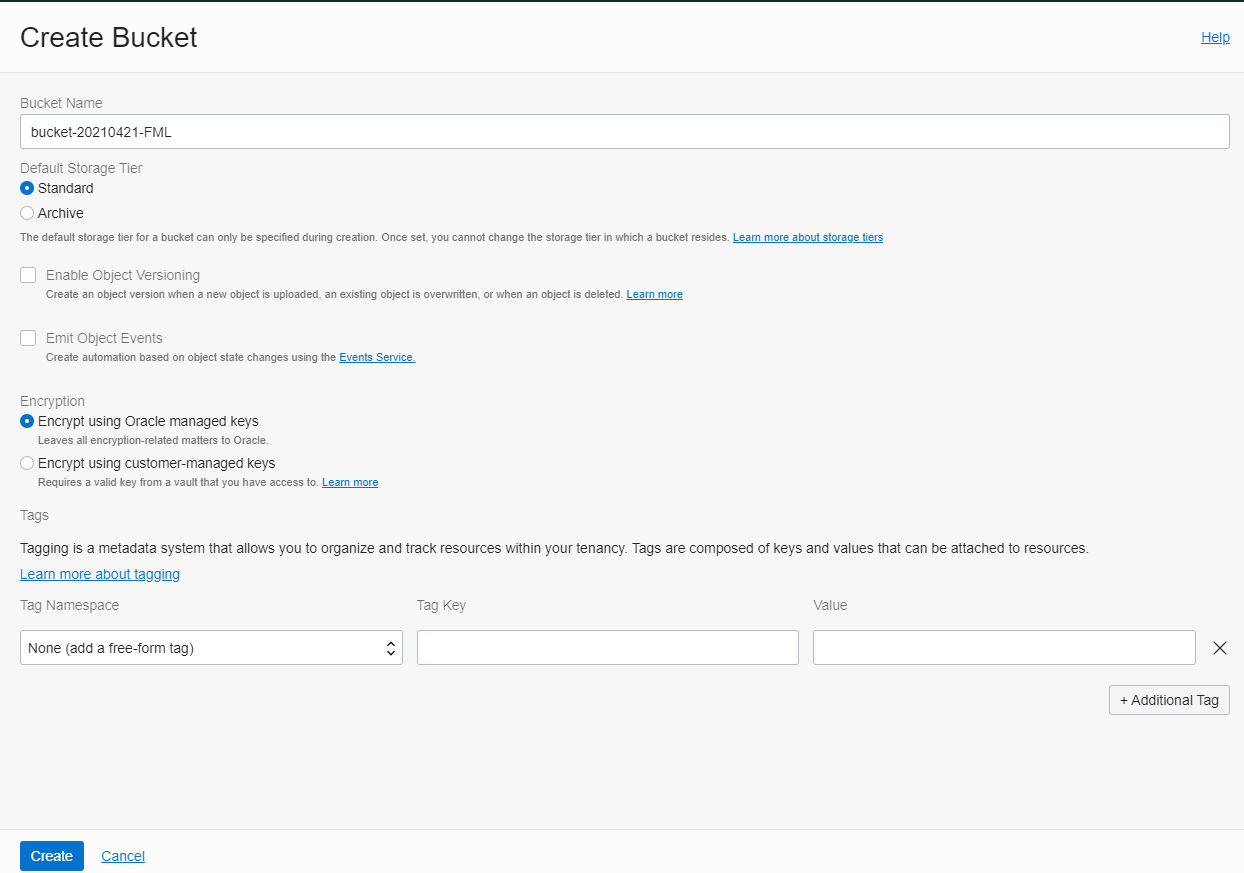Open the Tag Namespace dropdown
The image size is (1244, 873).
[x=211, y=648]
